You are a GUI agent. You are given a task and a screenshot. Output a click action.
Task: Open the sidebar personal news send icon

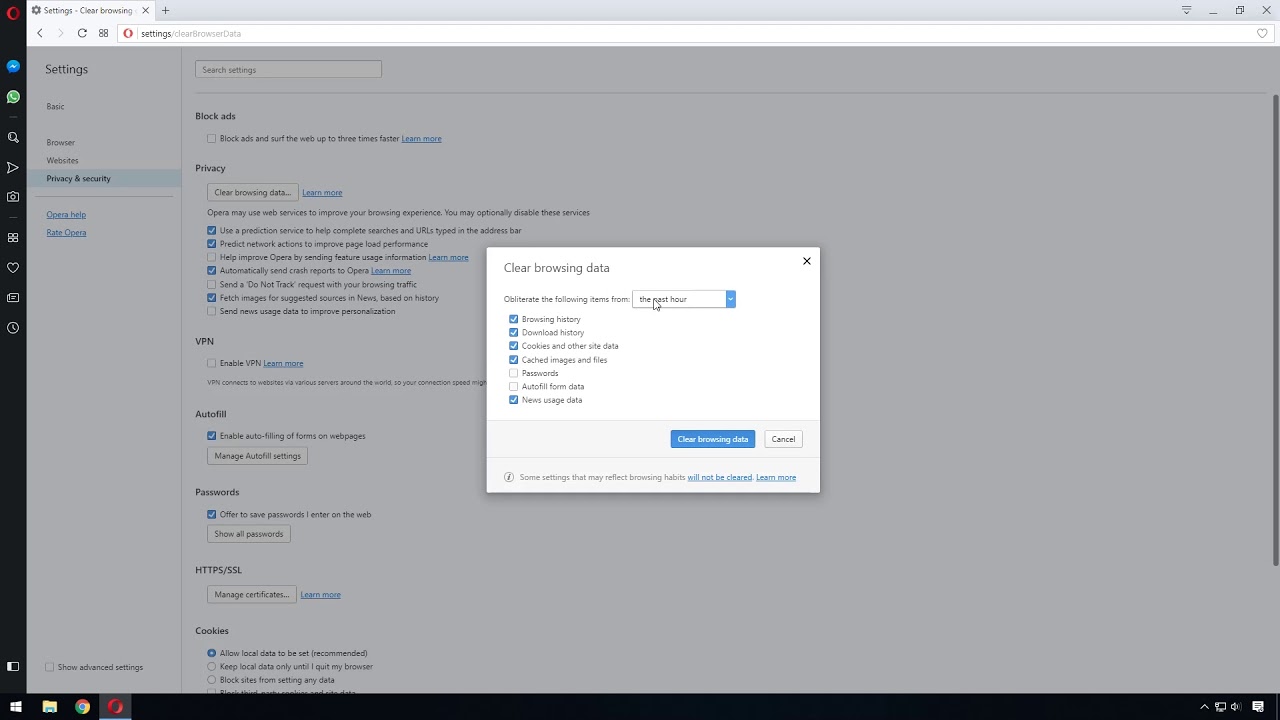point(13,168)
